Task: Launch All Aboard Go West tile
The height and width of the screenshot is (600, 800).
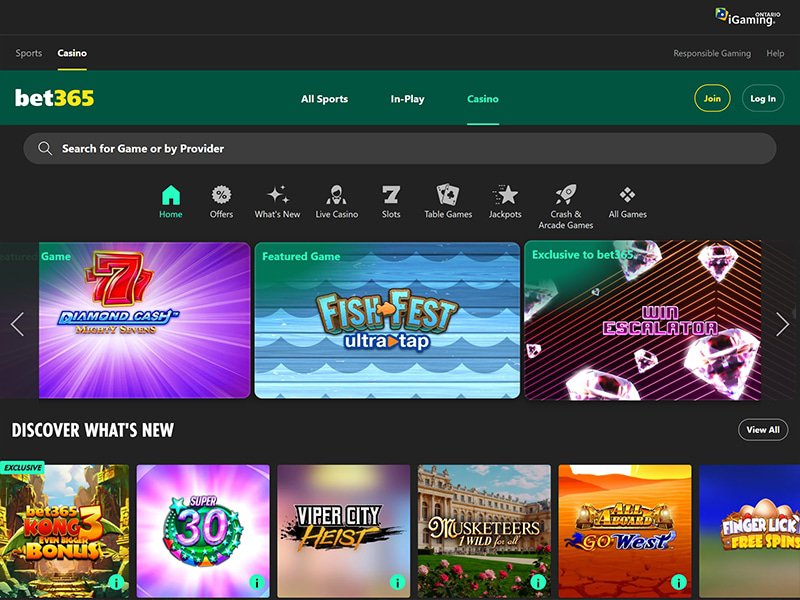Action: pyautogui.click(x=625, y=531)
